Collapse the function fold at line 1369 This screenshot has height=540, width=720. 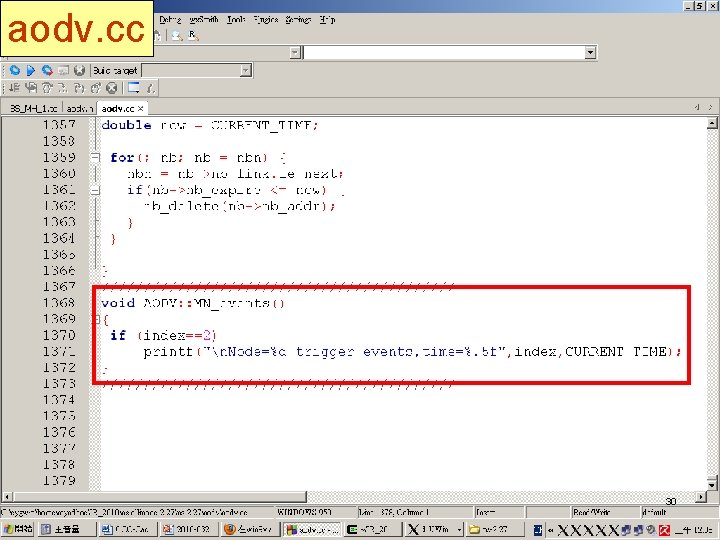[x=96, y=319]
